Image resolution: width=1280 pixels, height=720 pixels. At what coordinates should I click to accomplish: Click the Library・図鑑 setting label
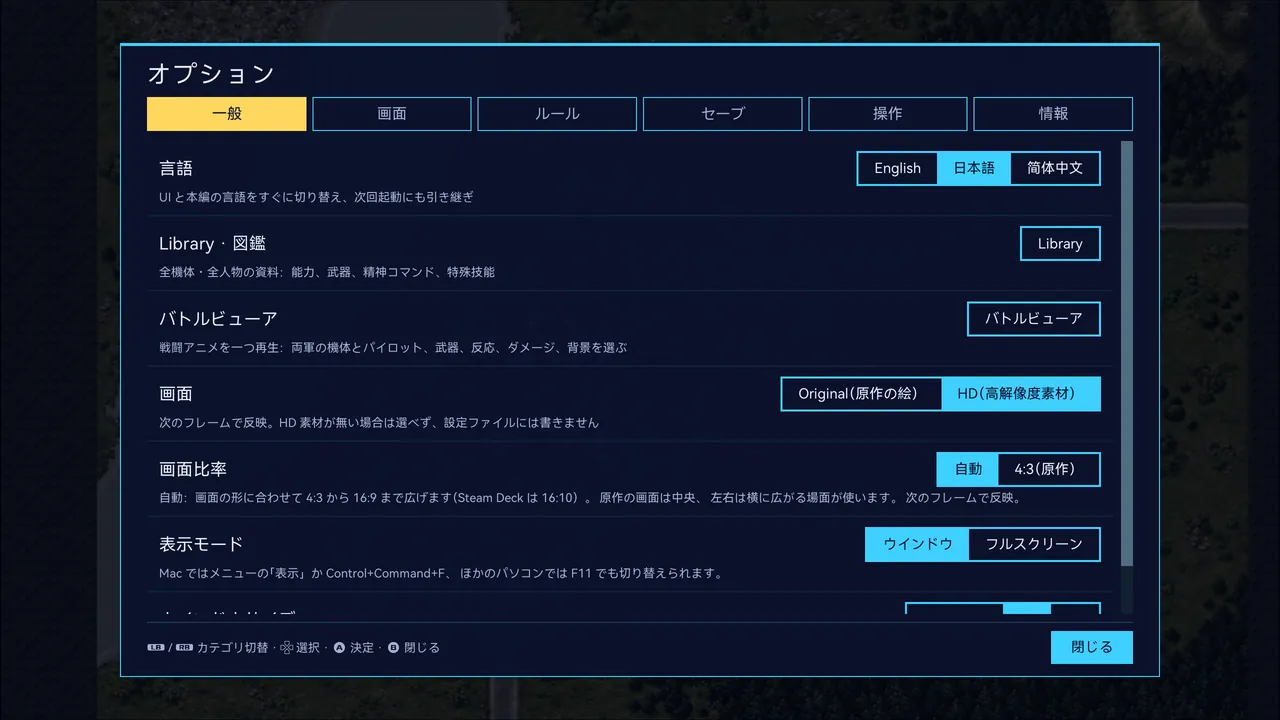click(212, 244)
